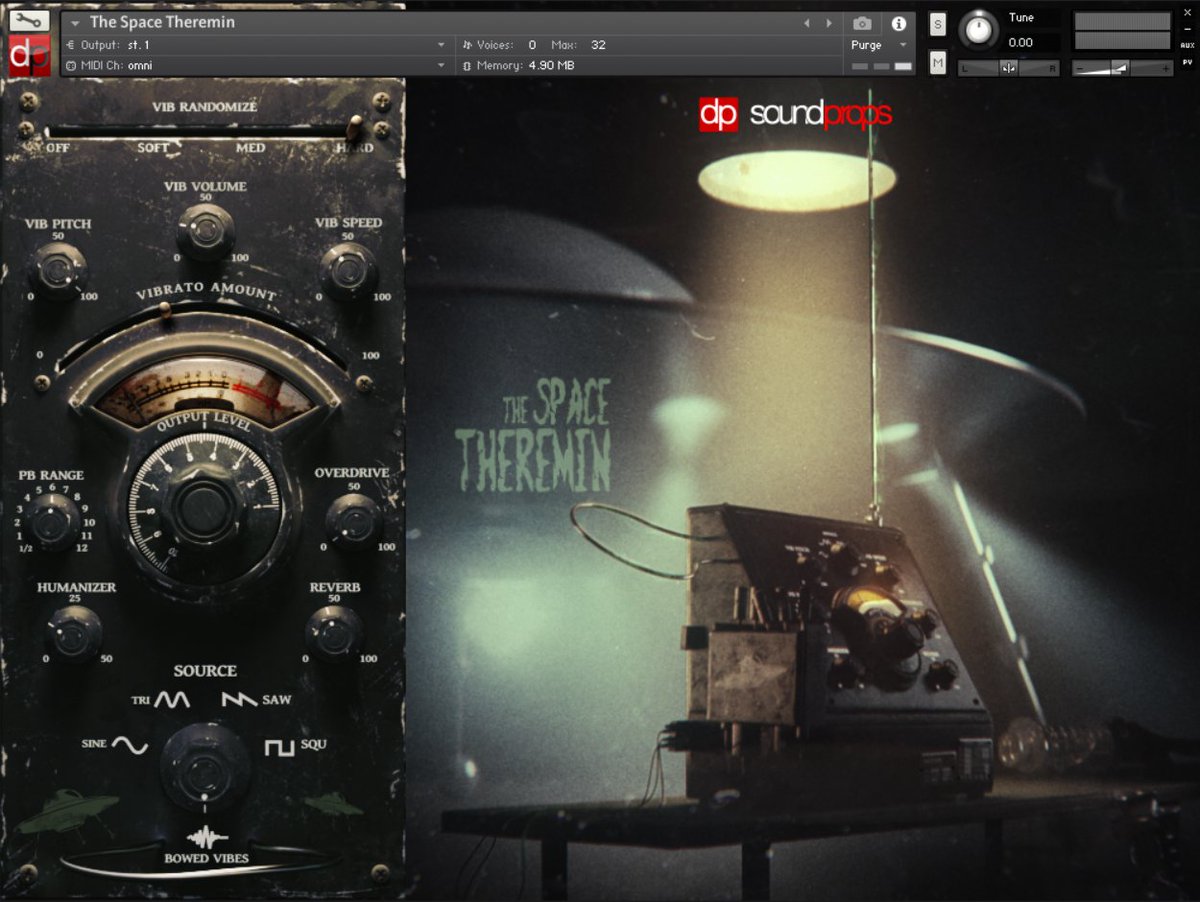Click the Humanizer knob

(74, 632)
